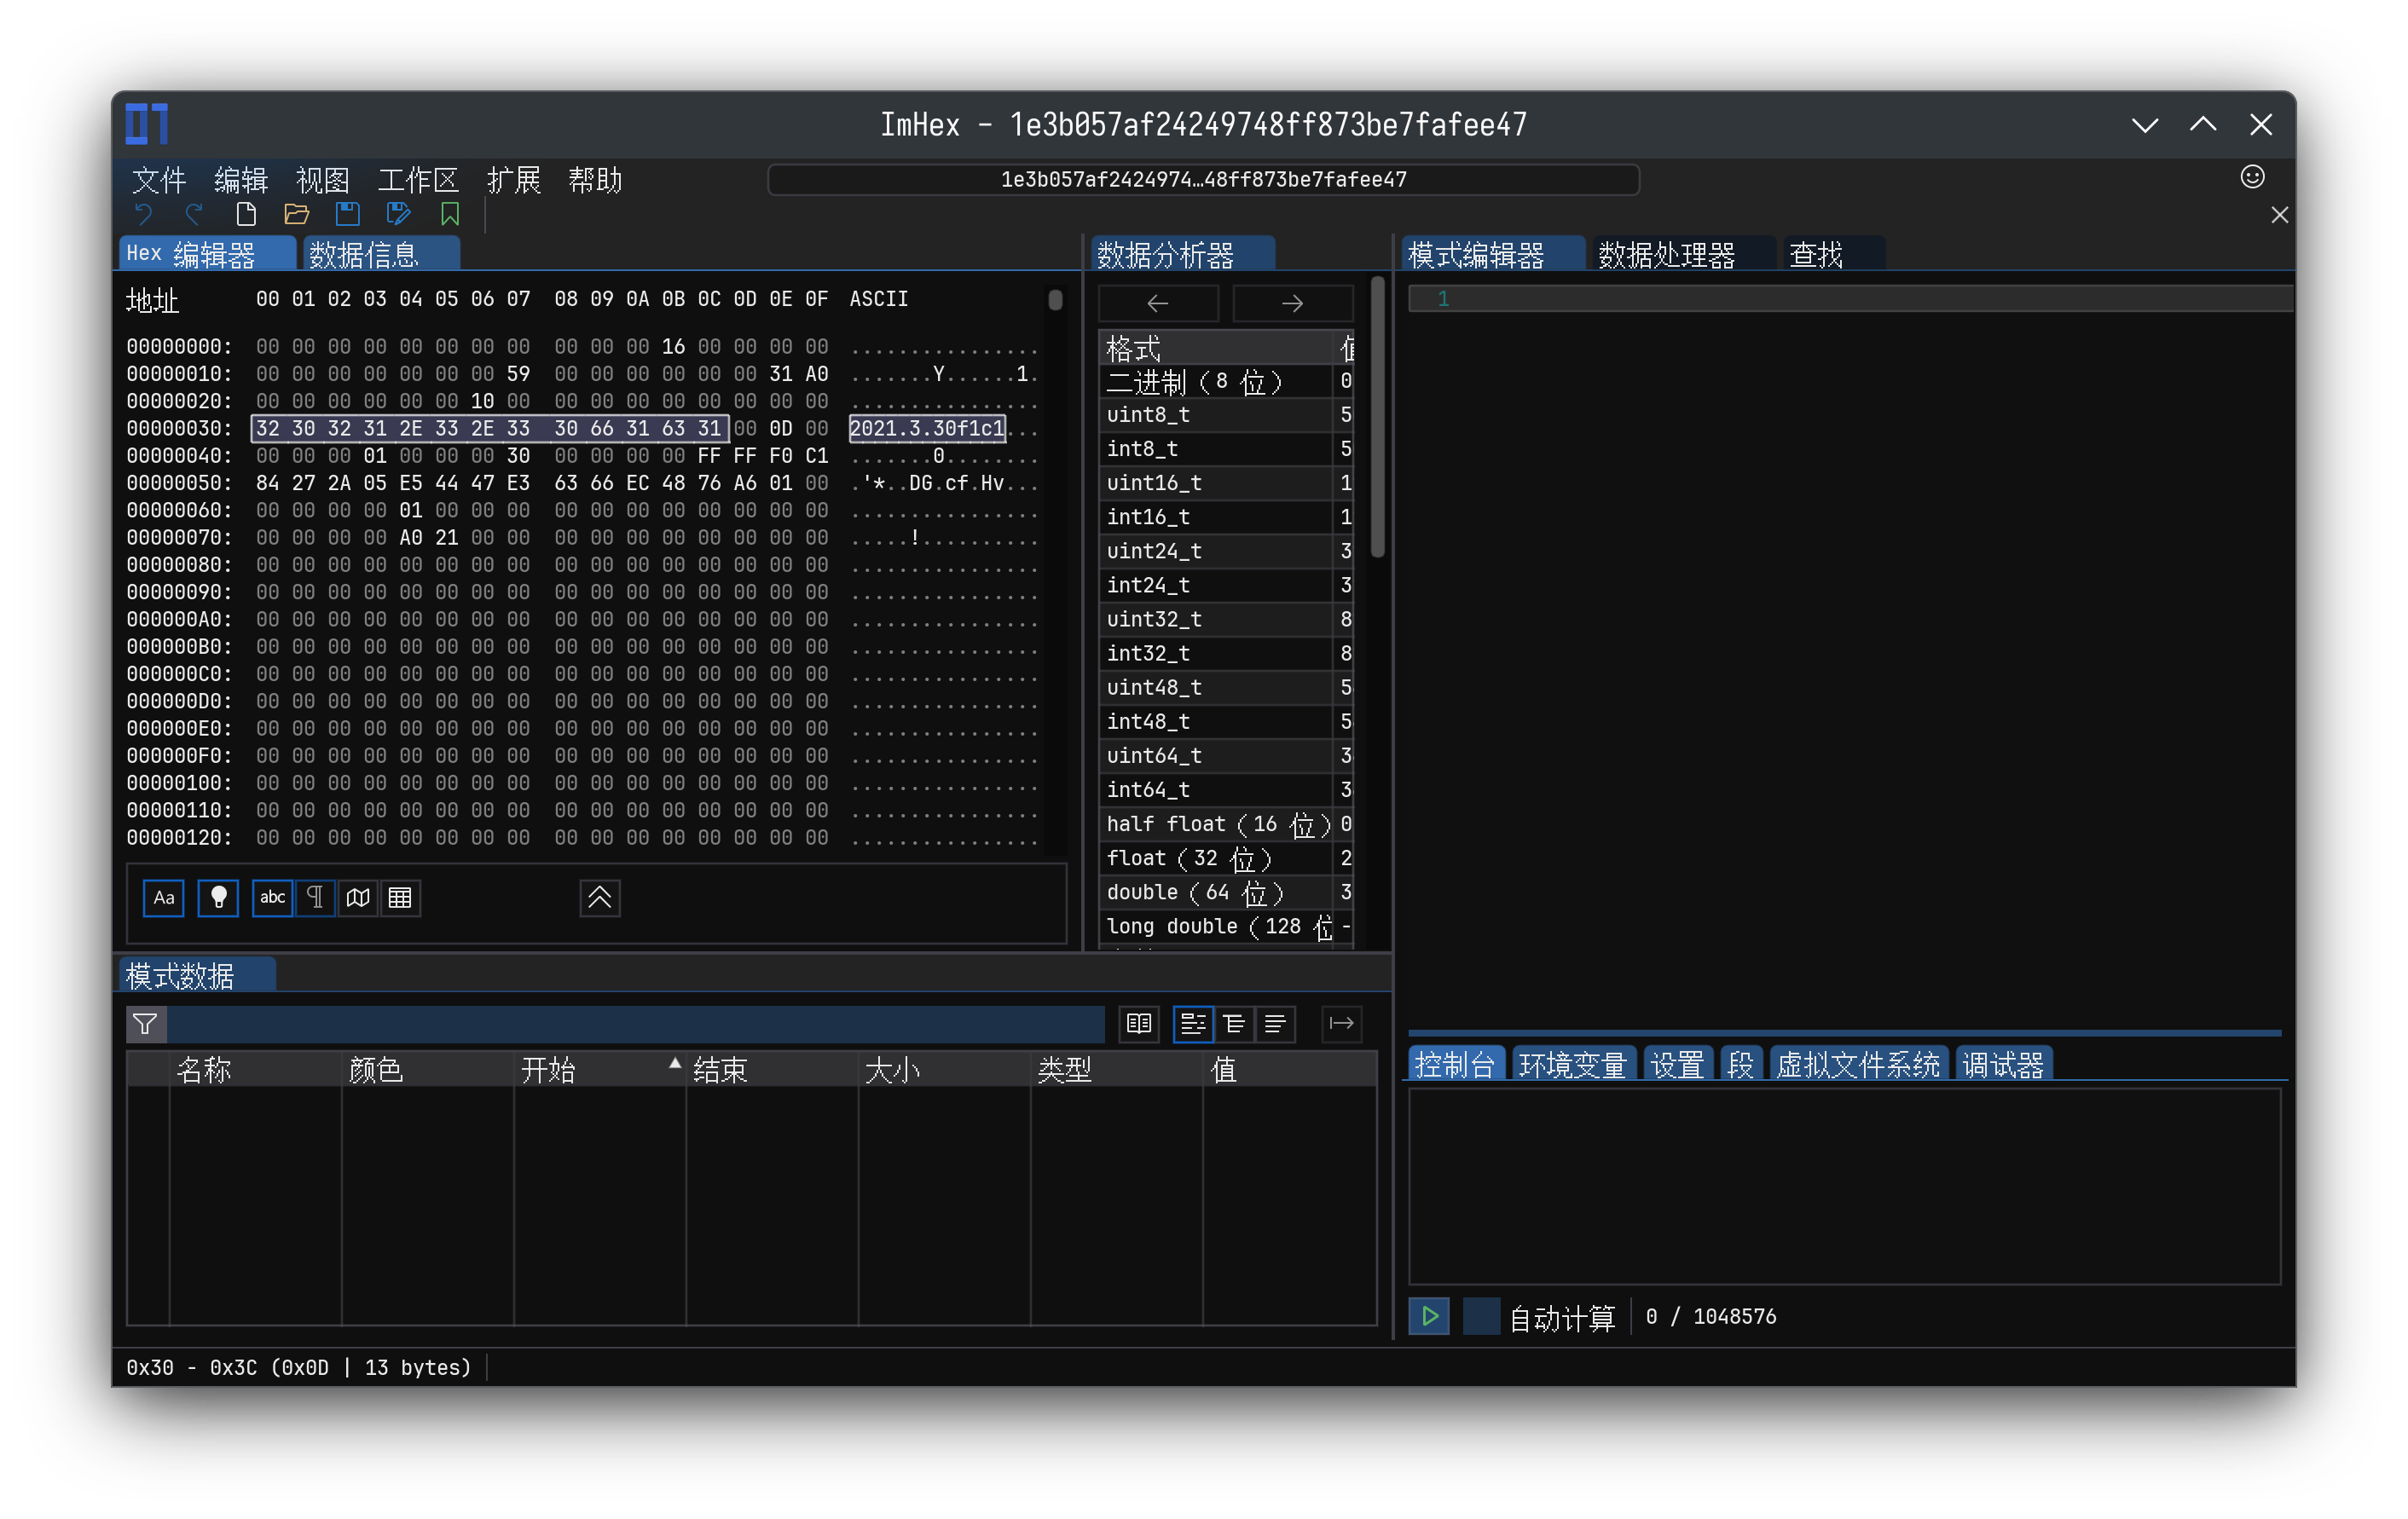Click the filter funnel icon in Pattern Data

pos(145,1023)
